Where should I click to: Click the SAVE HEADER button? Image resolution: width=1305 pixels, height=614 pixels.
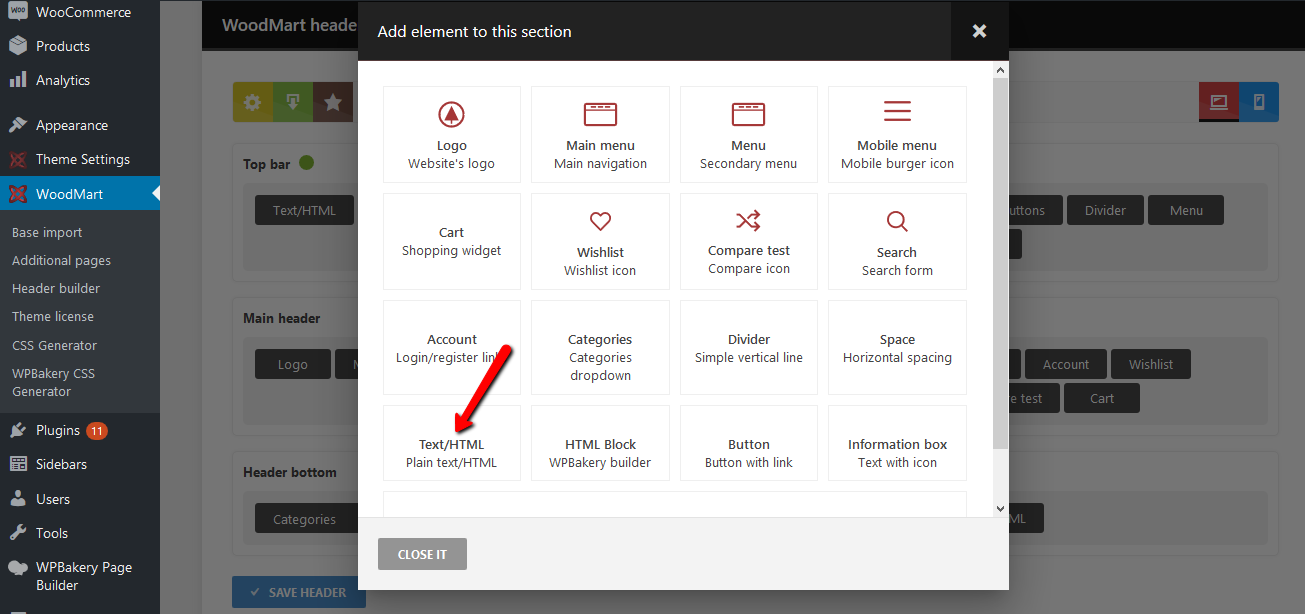(299, 592)
